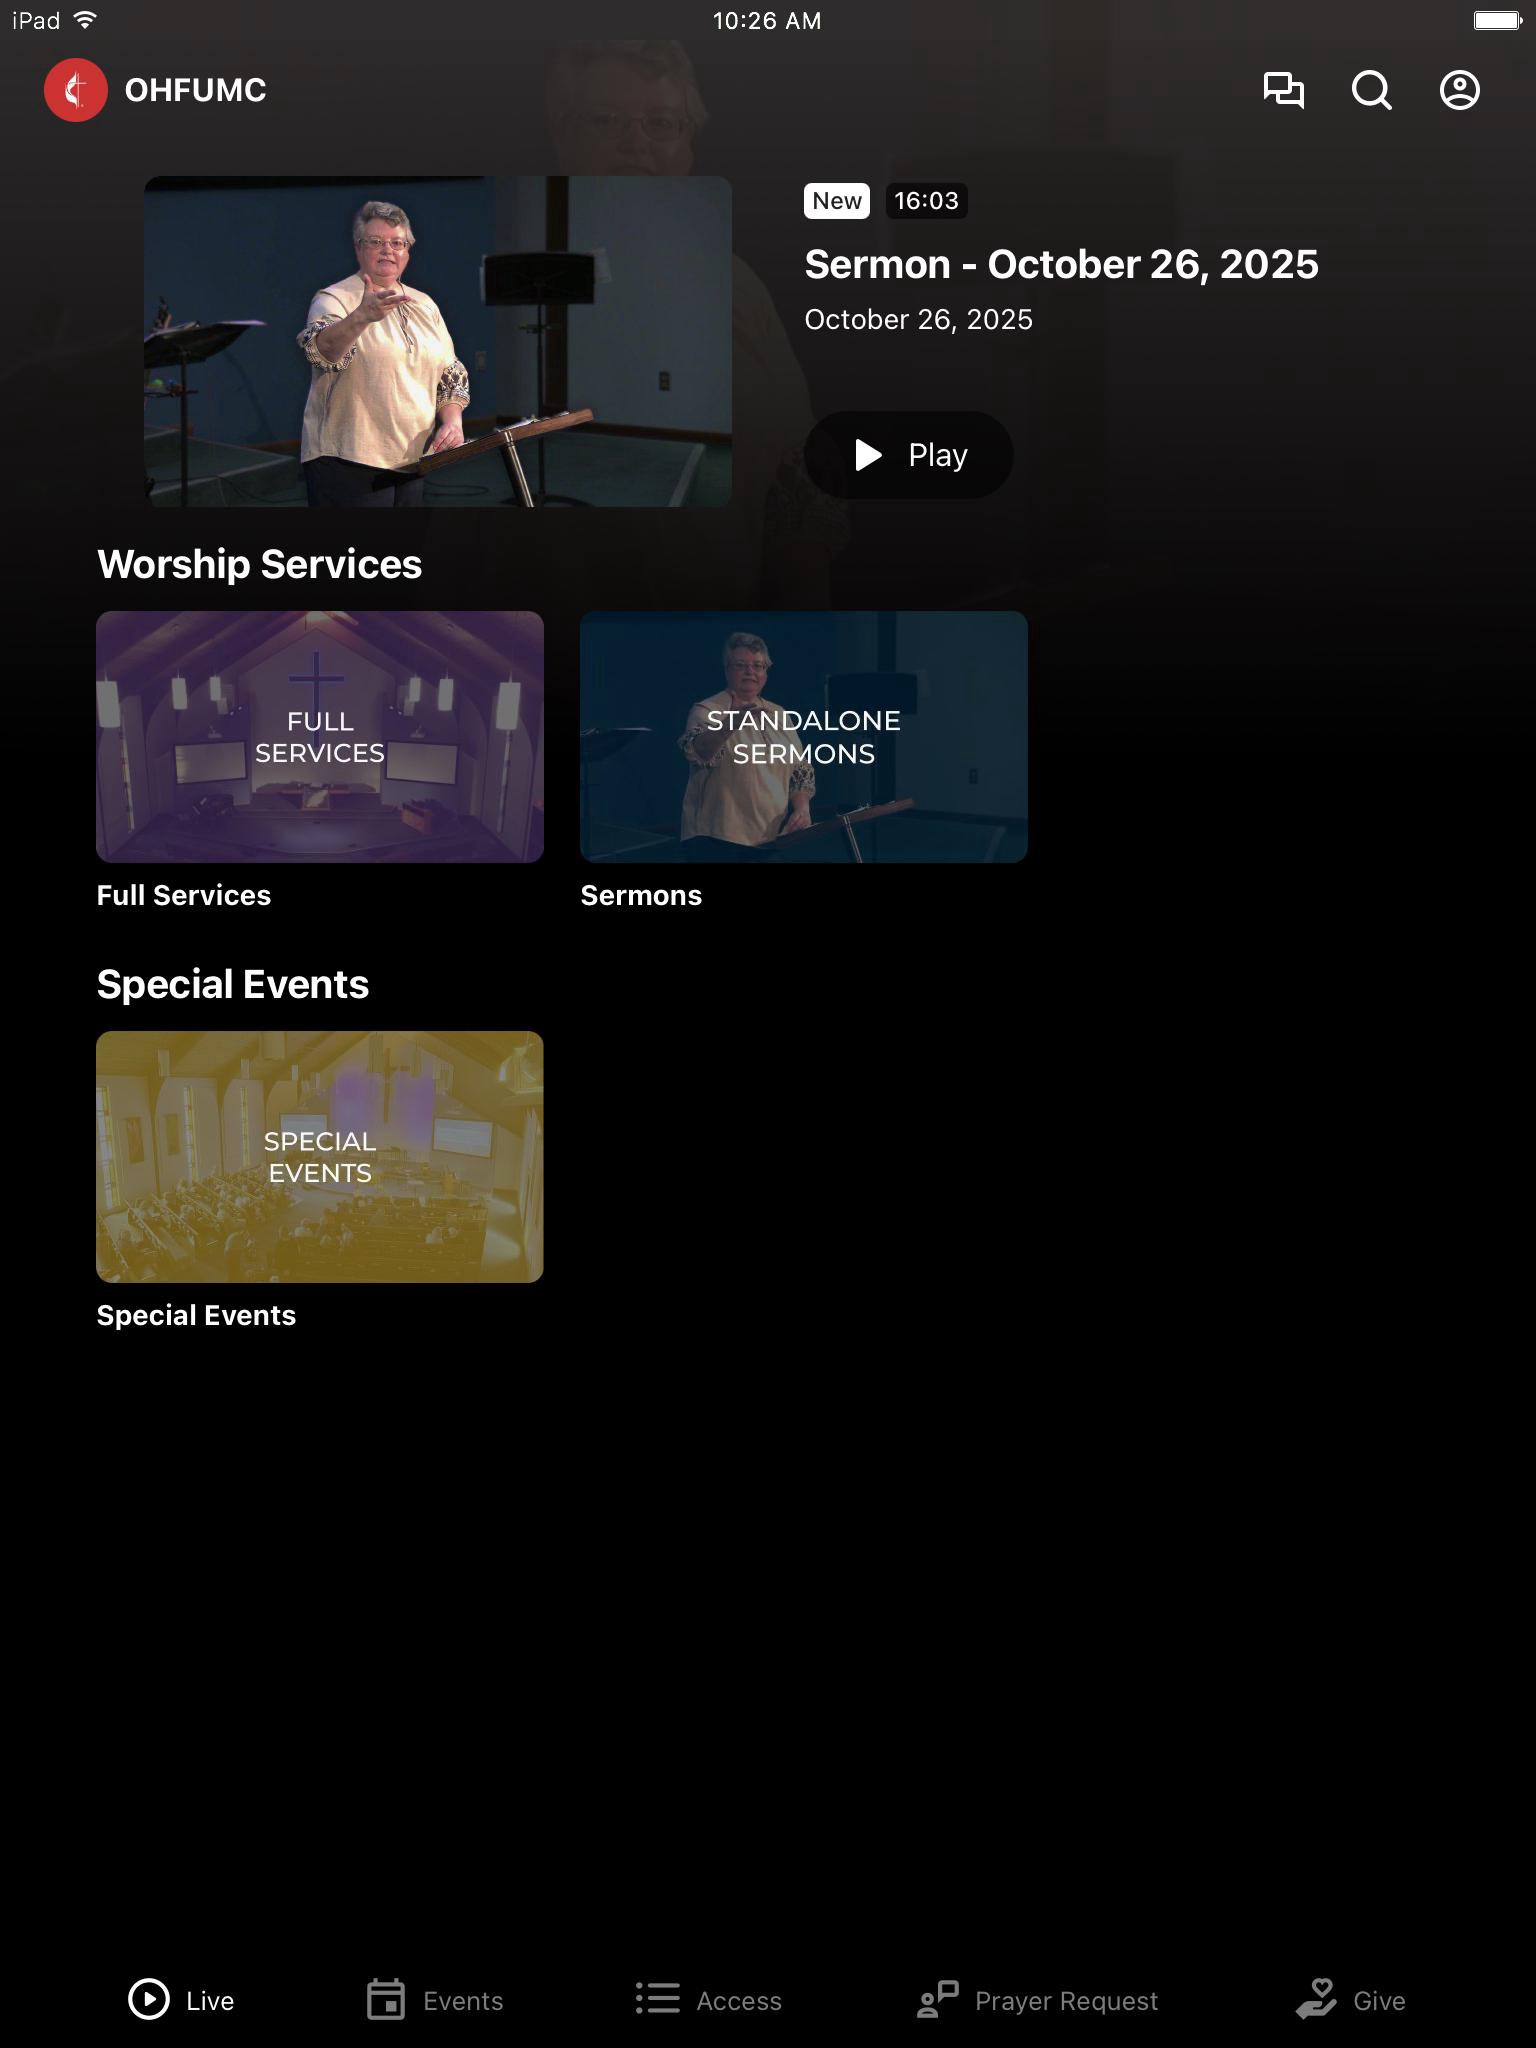Open the user profile icon

[x=1459, y=90]
